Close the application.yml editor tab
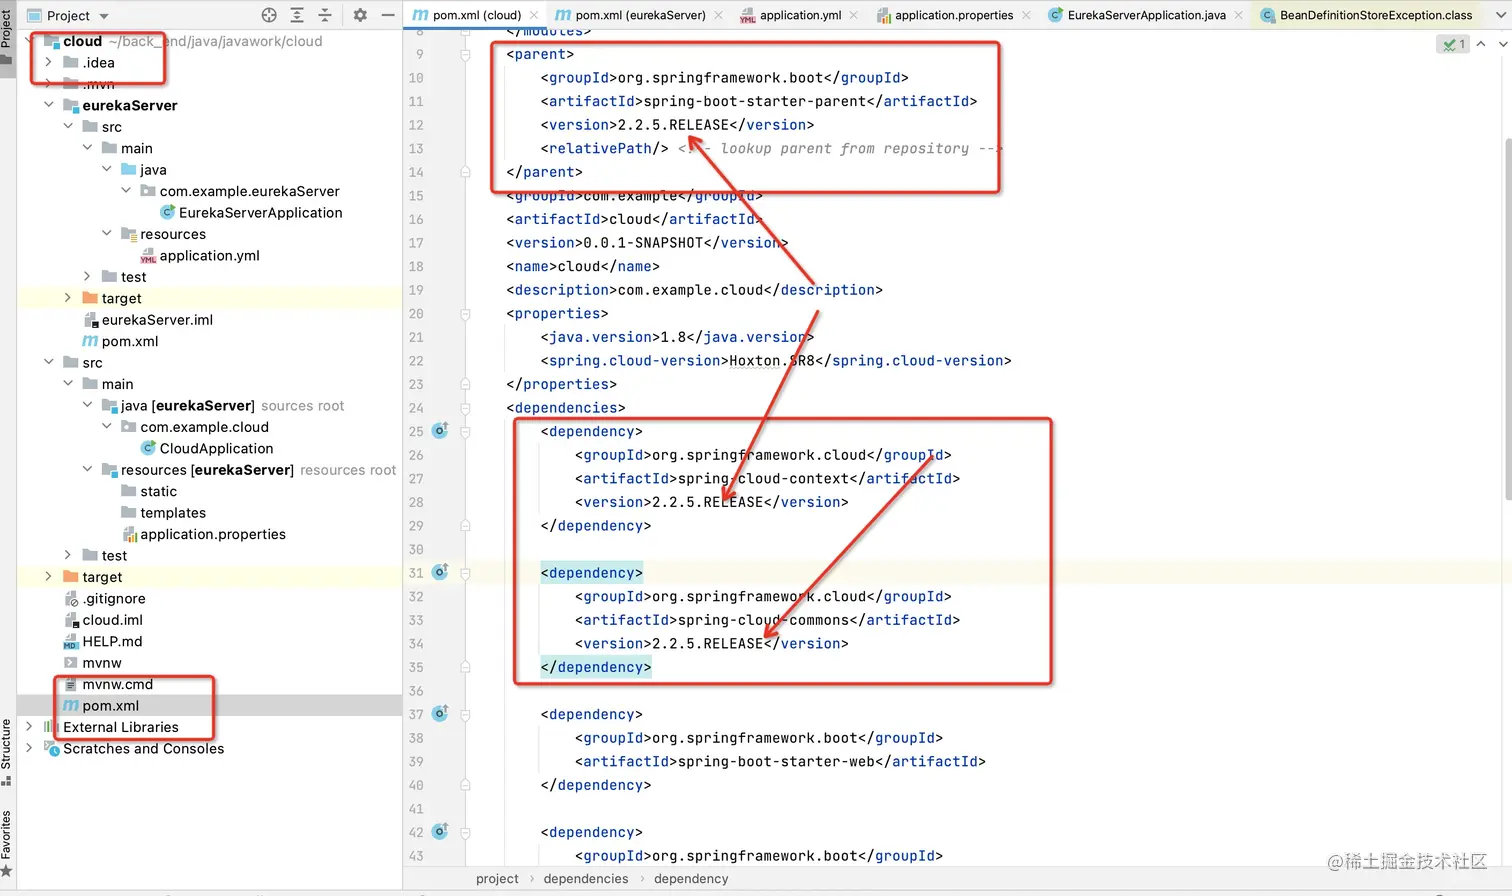1512x896 pixels. point(853,15)
